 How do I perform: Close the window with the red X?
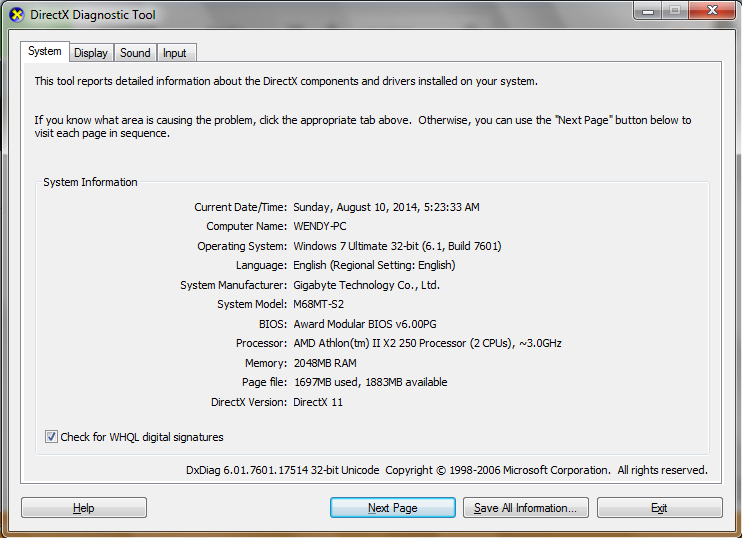(x=712, y=10)
